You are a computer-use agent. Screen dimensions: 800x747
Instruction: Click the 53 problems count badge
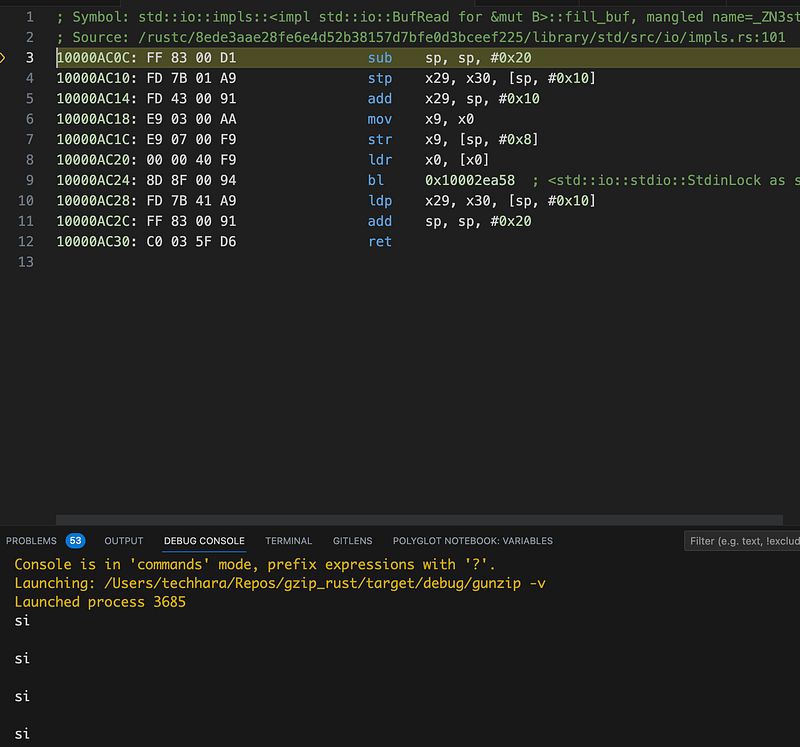tap(75, 541)
